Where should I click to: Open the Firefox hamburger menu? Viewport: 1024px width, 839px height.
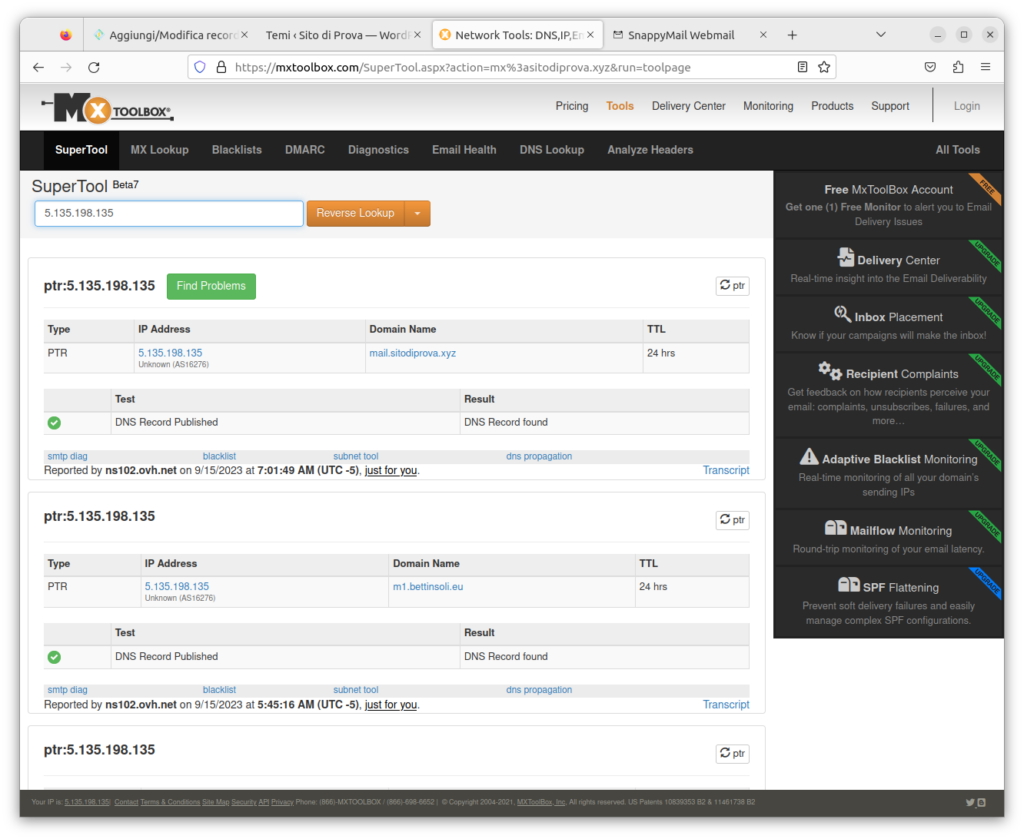[985, 67]
